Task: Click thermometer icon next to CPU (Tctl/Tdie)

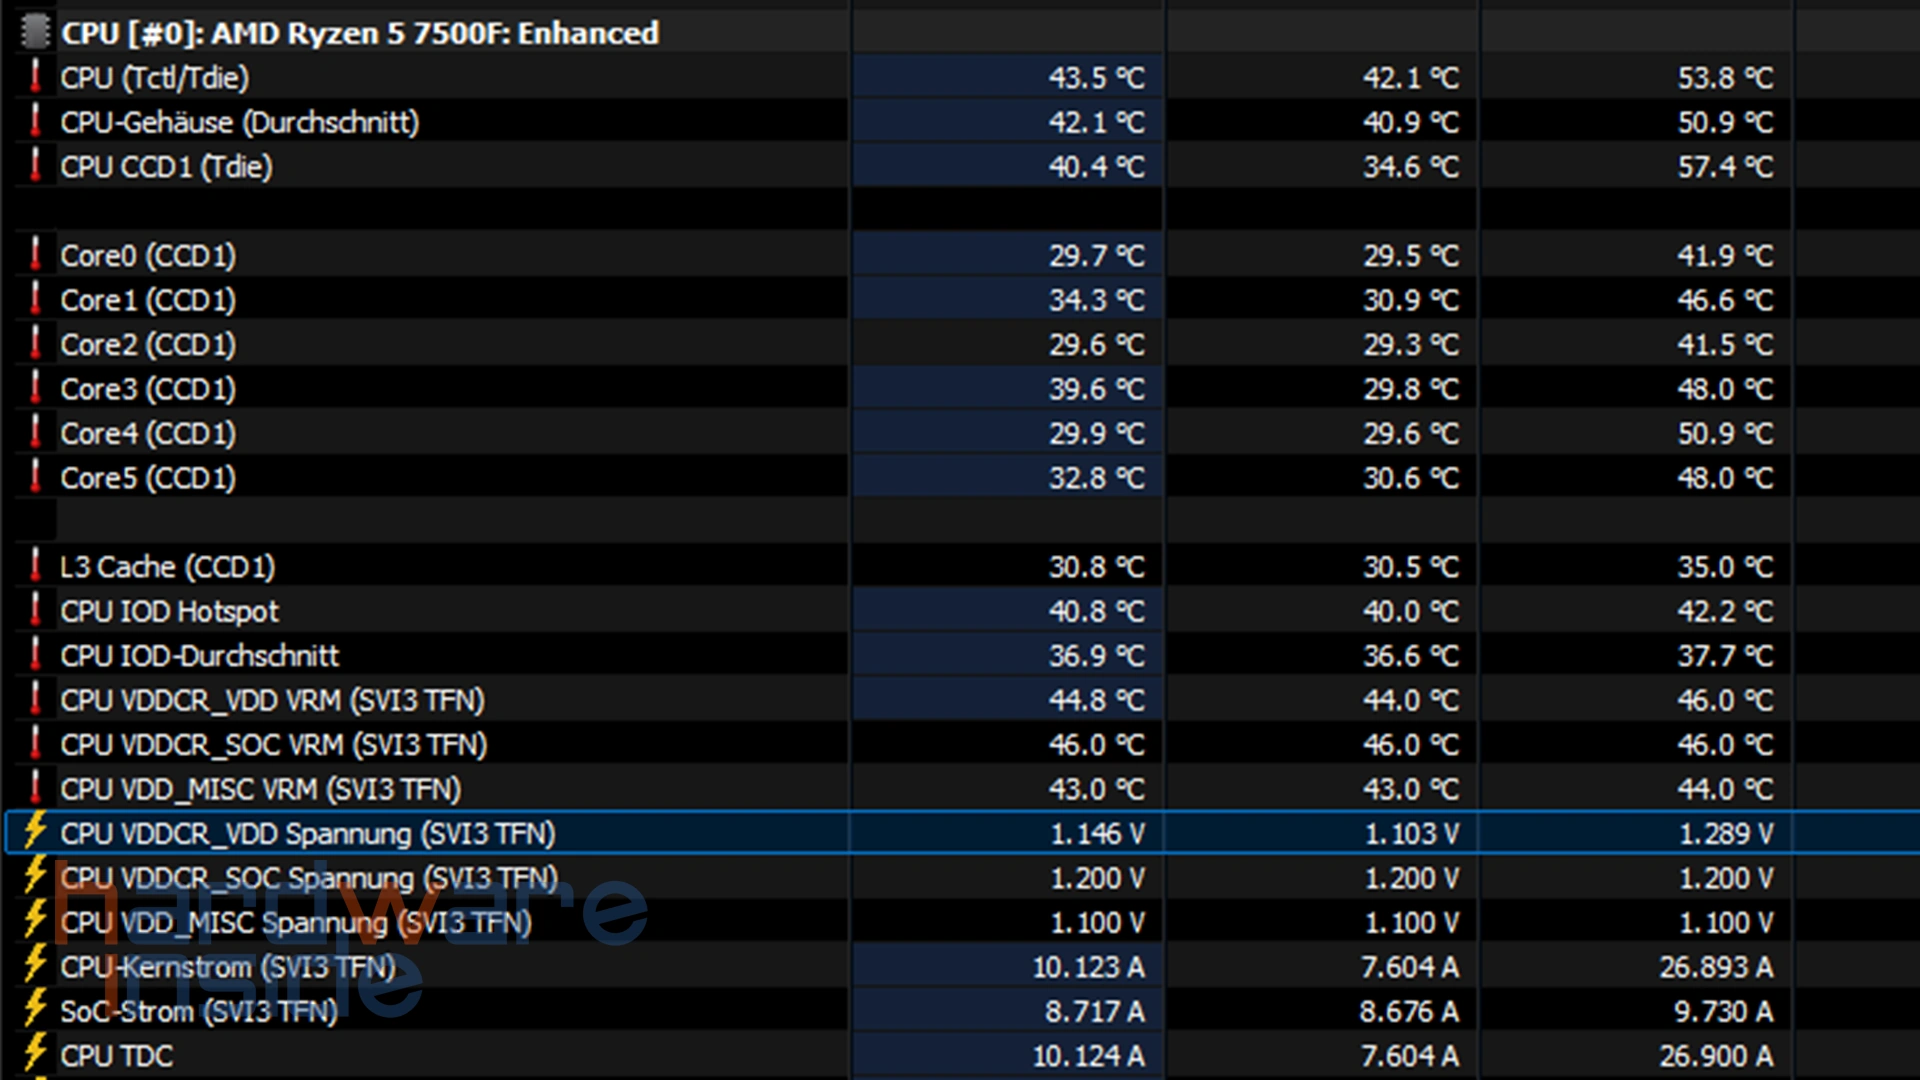Action: coord(36,77)
